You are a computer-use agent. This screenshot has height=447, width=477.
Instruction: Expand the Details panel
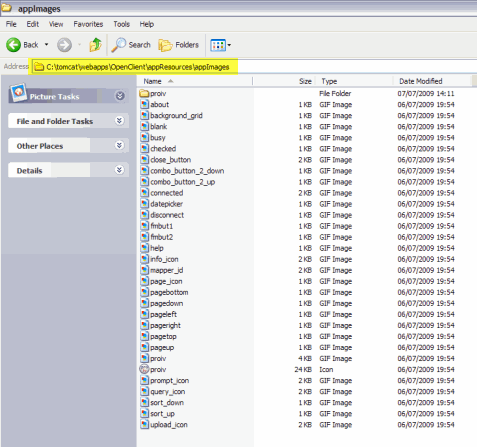coord(119,170)
